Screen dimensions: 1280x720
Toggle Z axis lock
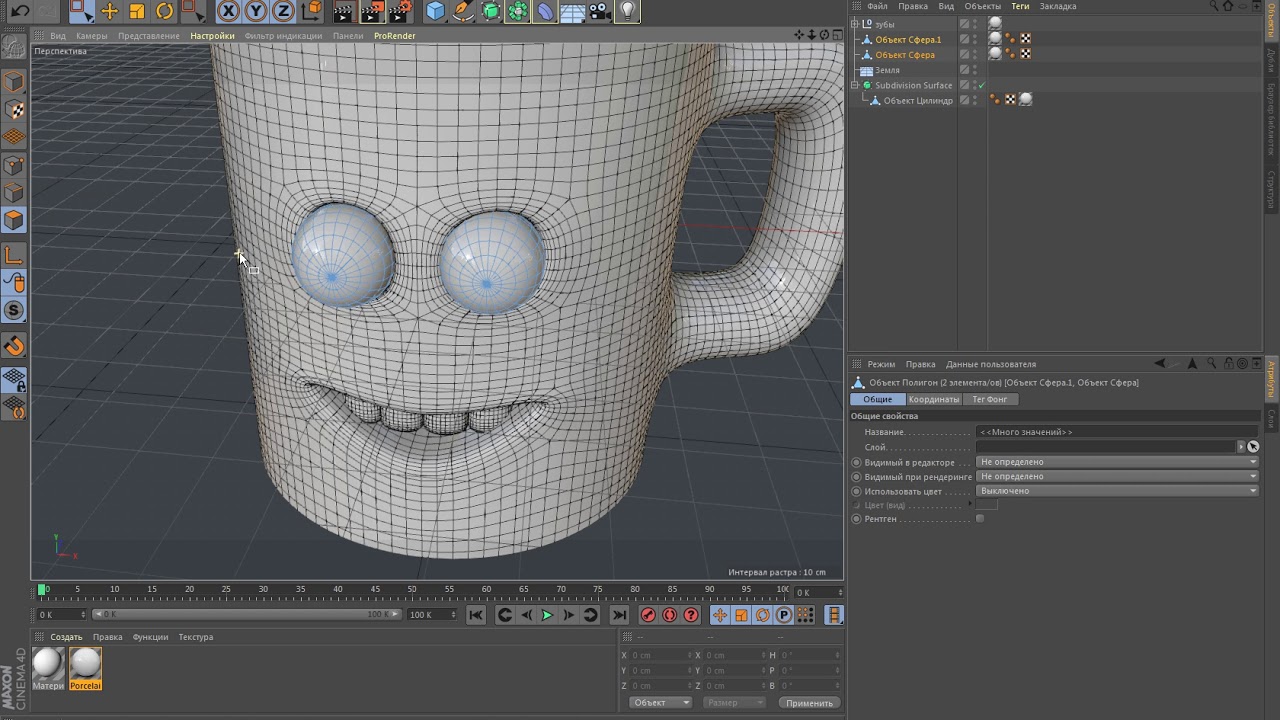pos(284,11)
